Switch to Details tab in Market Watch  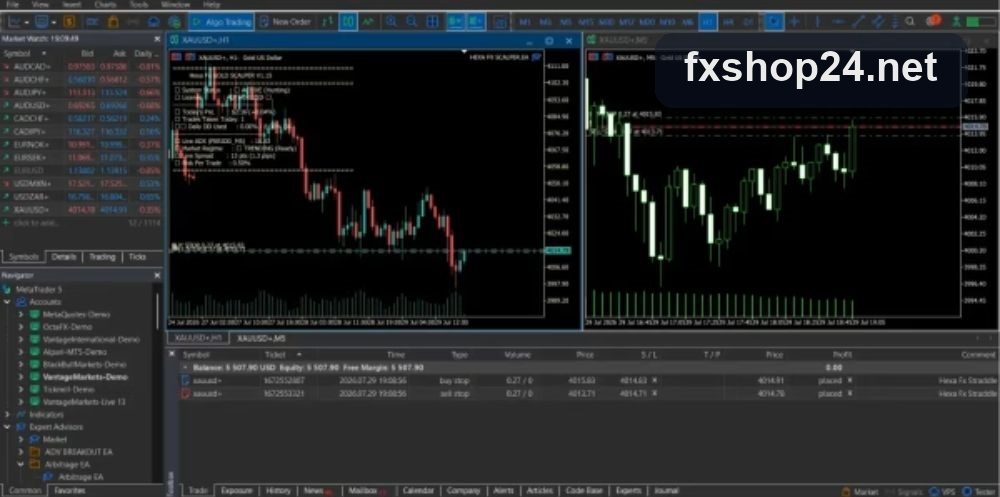point(64,256)
